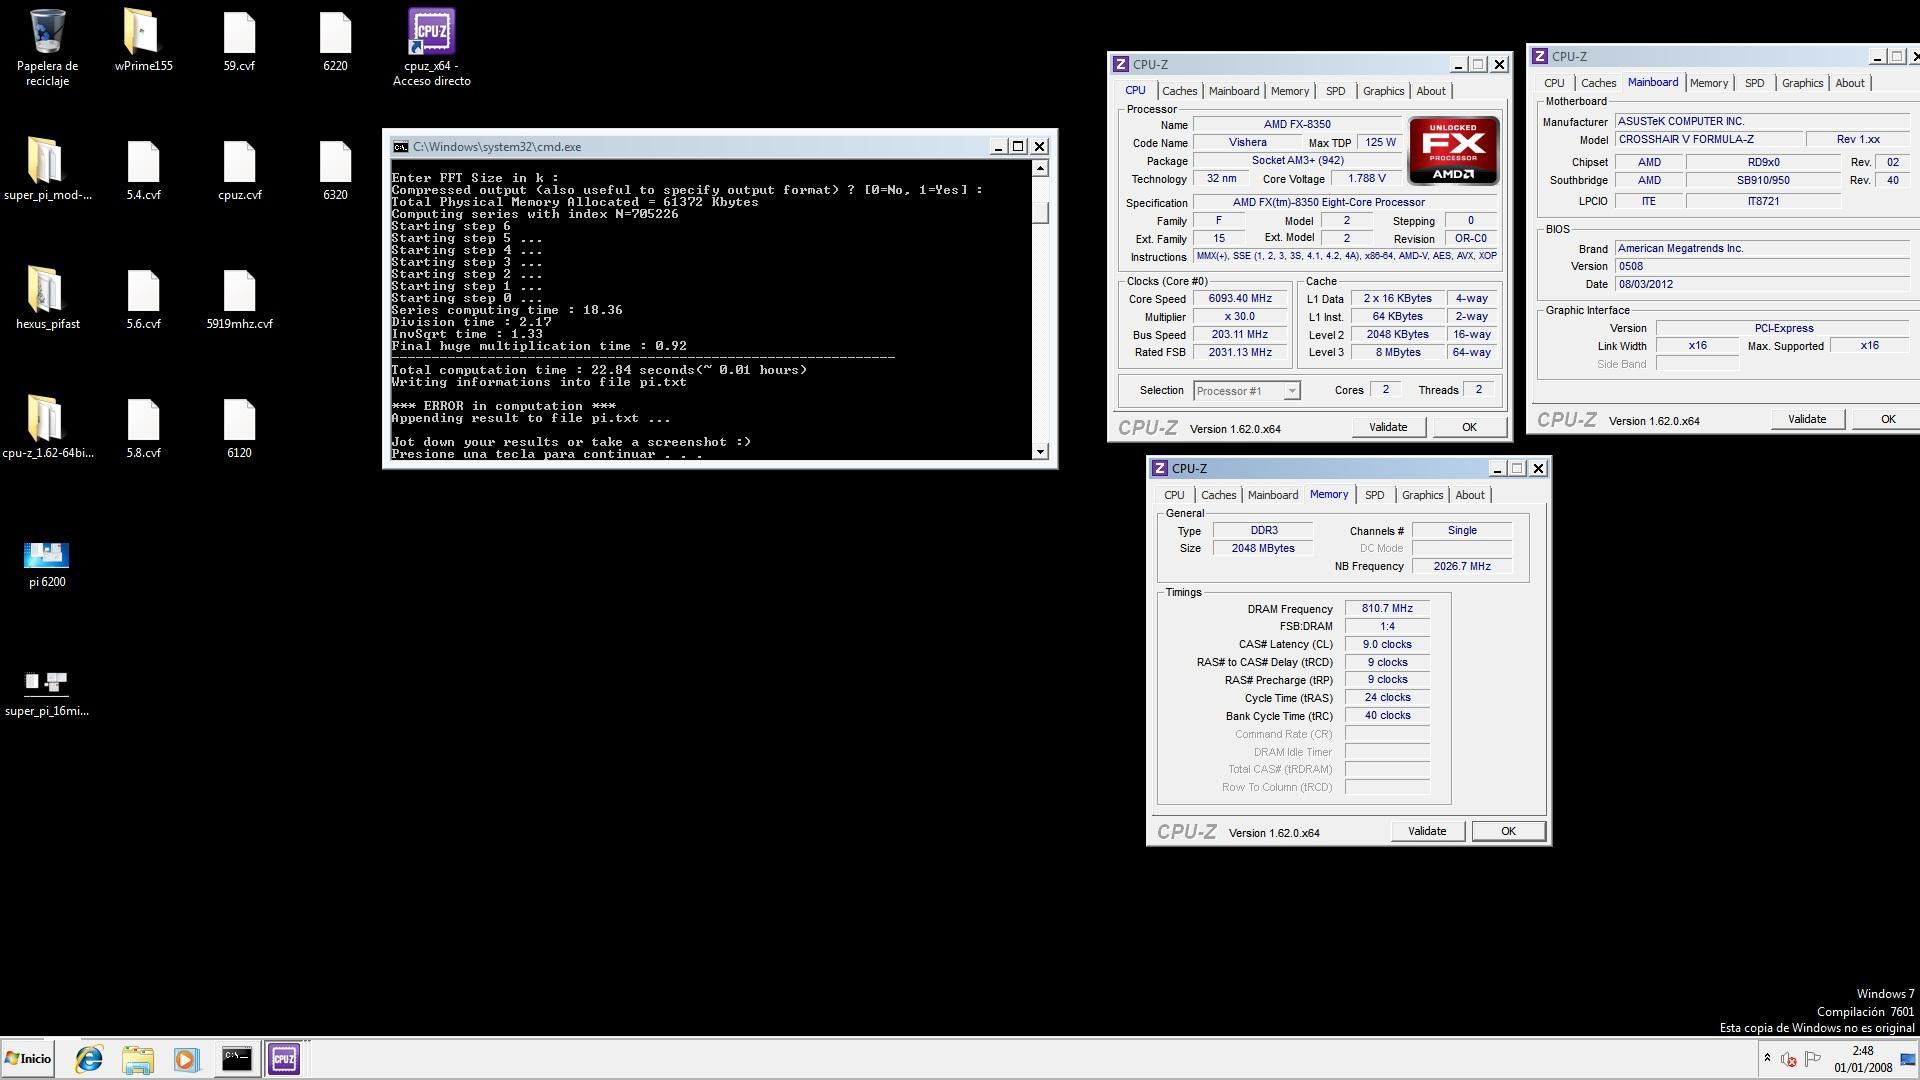The image size is (1920, 1080).
Task: Click the AMD FX-8350 name field
Action: tap(1297, 125)
